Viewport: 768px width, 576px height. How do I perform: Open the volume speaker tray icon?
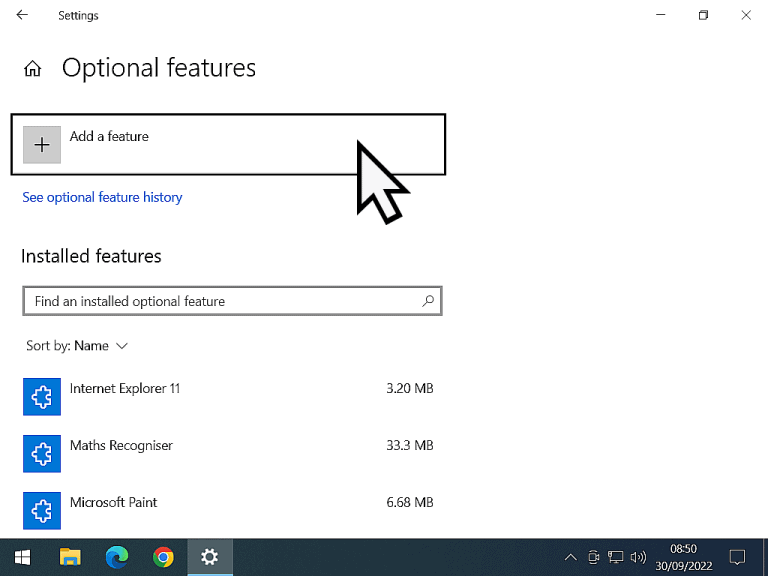(x=638, y=557)
